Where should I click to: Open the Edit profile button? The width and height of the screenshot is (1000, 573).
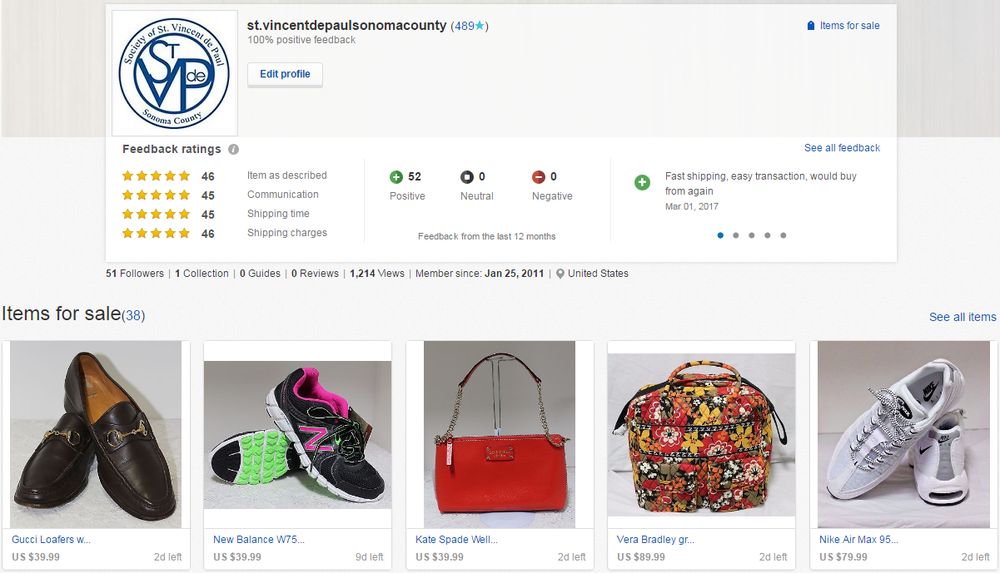pyautogui.click(x=285, y=74)
